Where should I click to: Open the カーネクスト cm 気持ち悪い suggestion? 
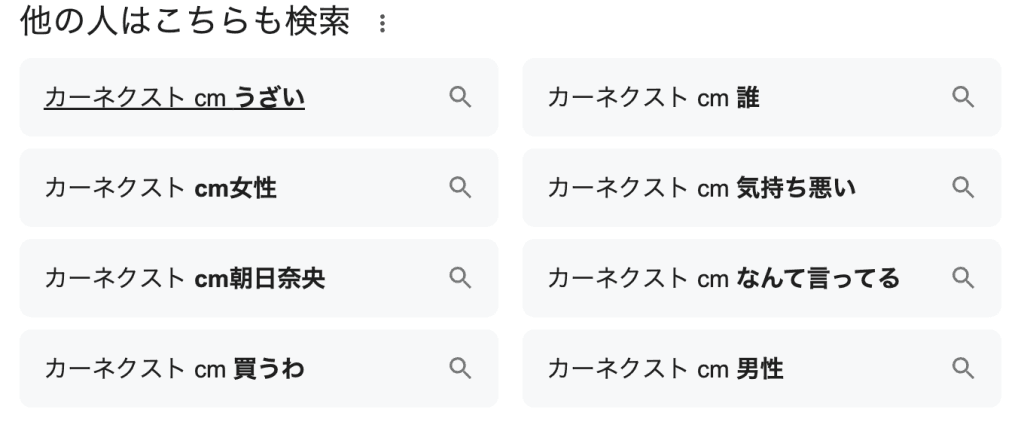coord(702,187)
